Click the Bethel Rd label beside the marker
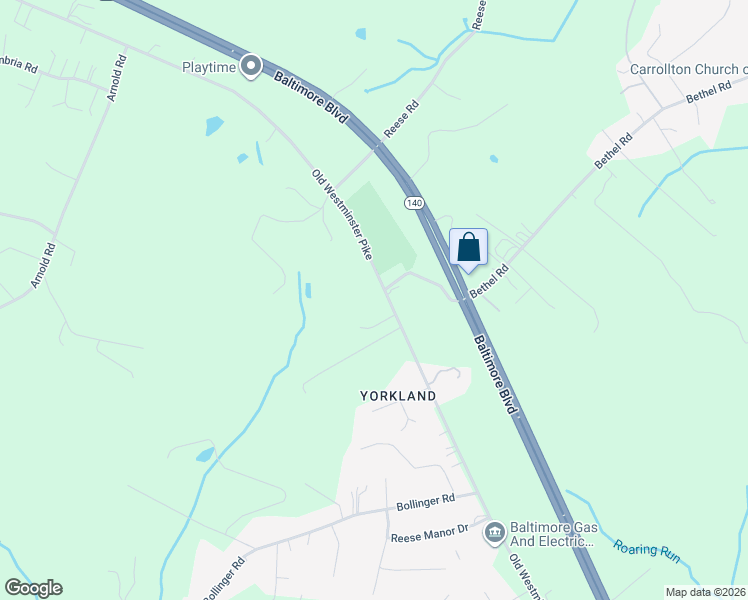This screenshot has height=600, width=748. (489, 281)
